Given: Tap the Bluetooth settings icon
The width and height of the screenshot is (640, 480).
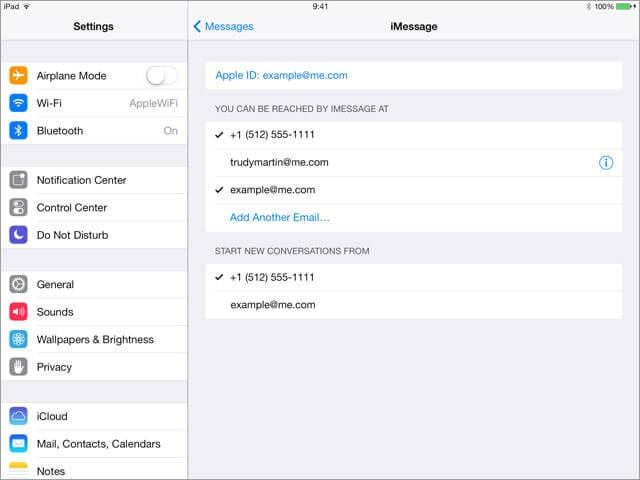Looking at the screenshot, I should (x=18, y=131).
